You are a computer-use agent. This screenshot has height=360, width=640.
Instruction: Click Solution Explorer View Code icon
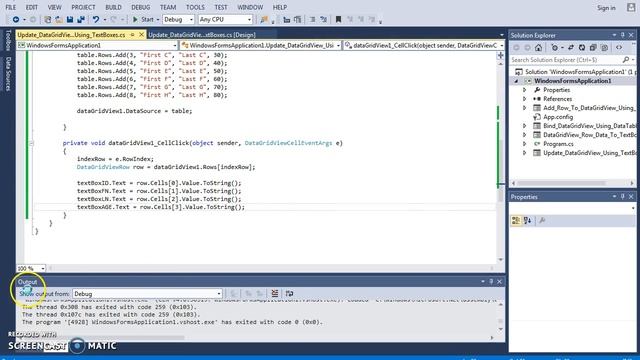point(619,48)
